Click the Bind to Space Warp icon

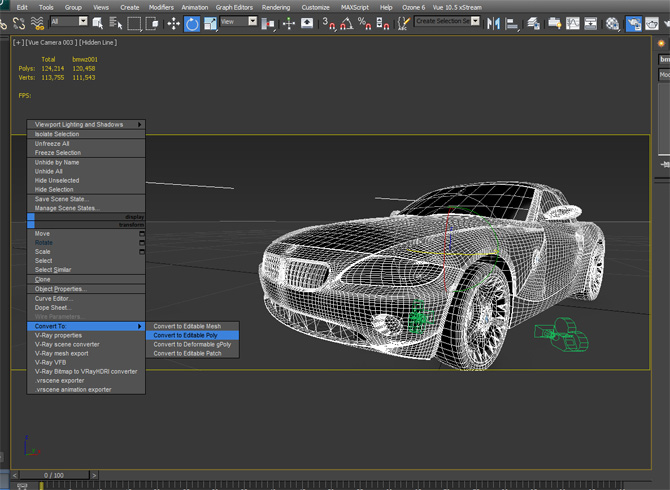click(38, 23)
